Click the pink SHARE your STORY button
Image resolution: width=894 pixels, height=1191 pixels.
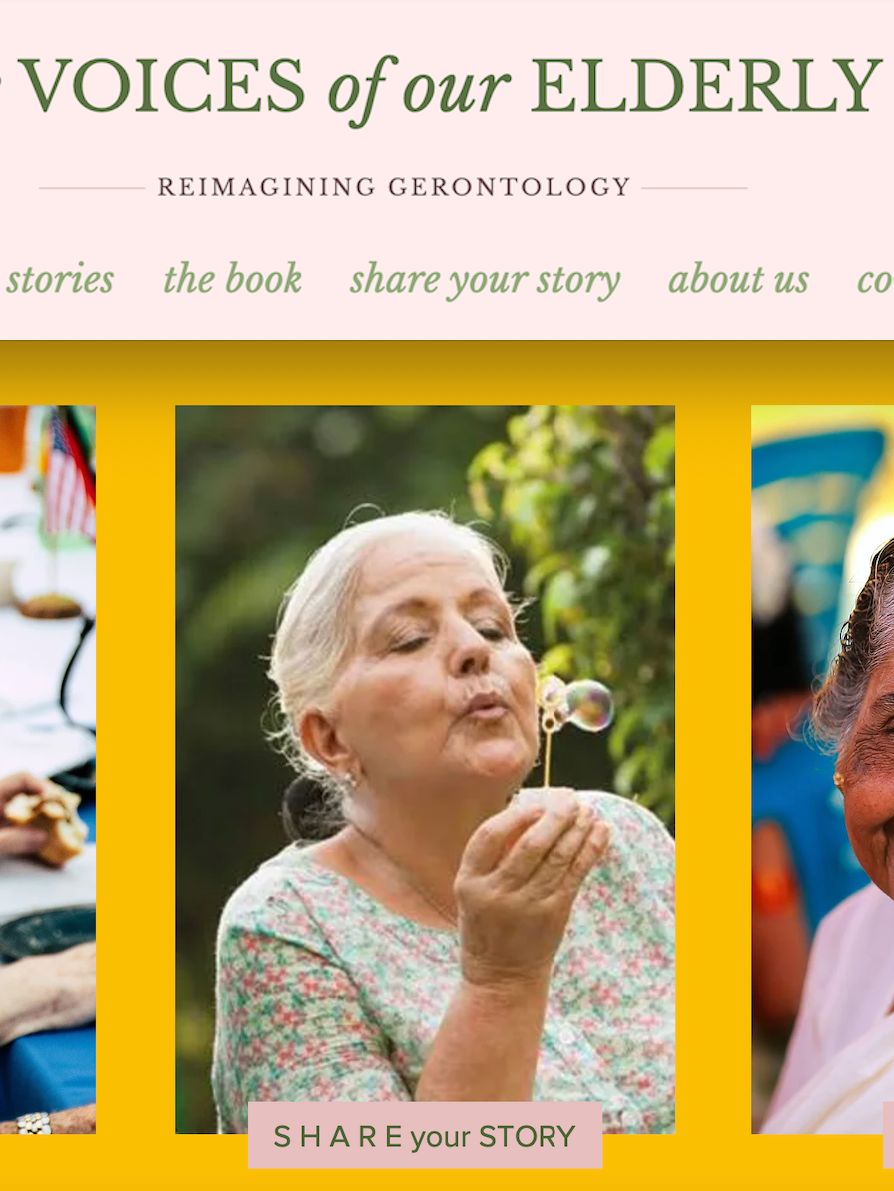click(x=425, y=1136)
